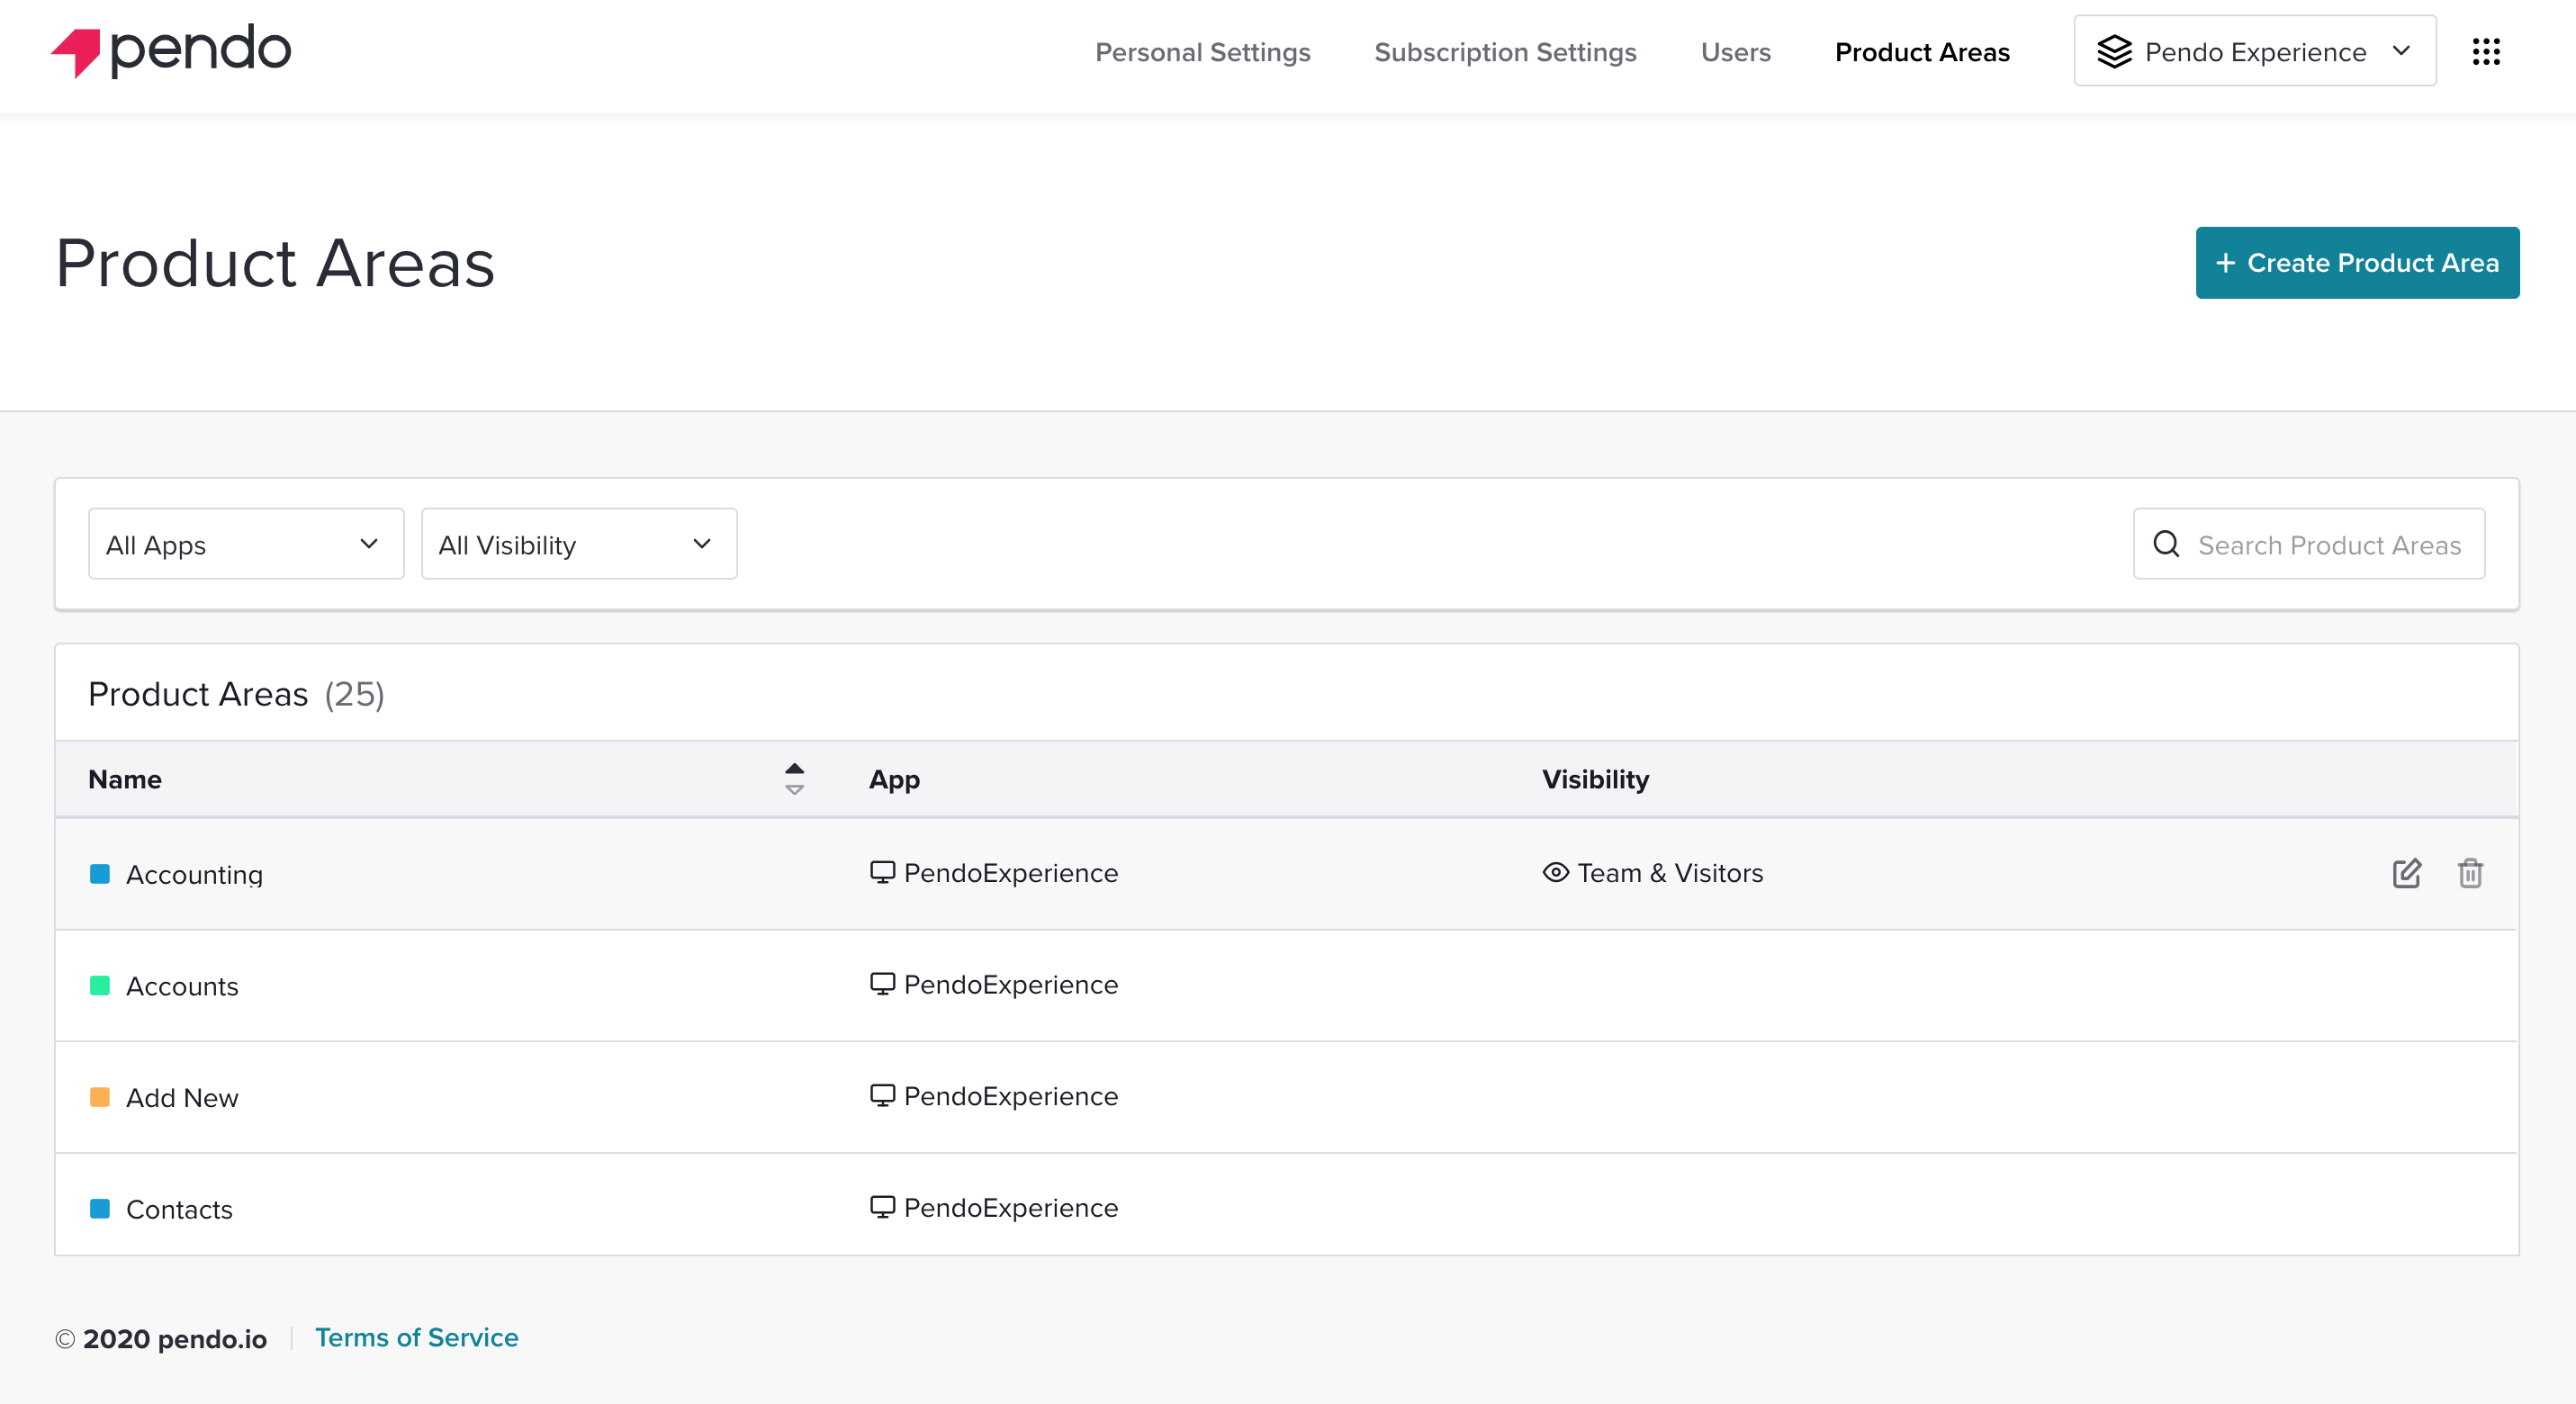
Task: Click the eye icon next to Team & Visitors
Action: point(1556,872)
